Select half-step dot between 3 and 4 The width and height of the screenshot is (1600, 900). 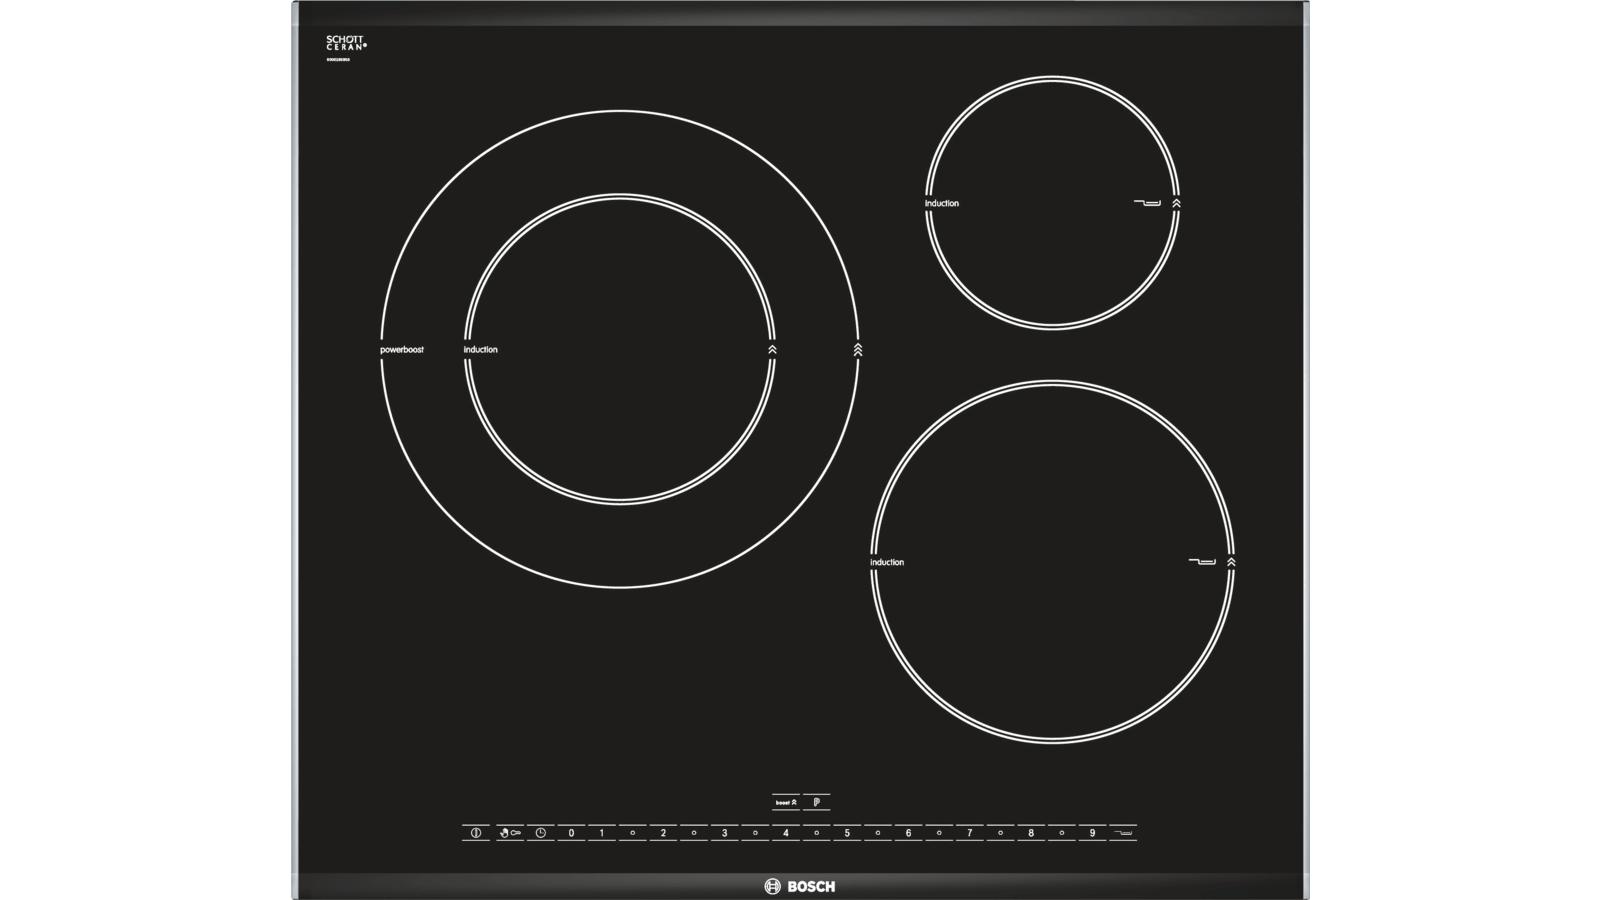click(755, 832)
